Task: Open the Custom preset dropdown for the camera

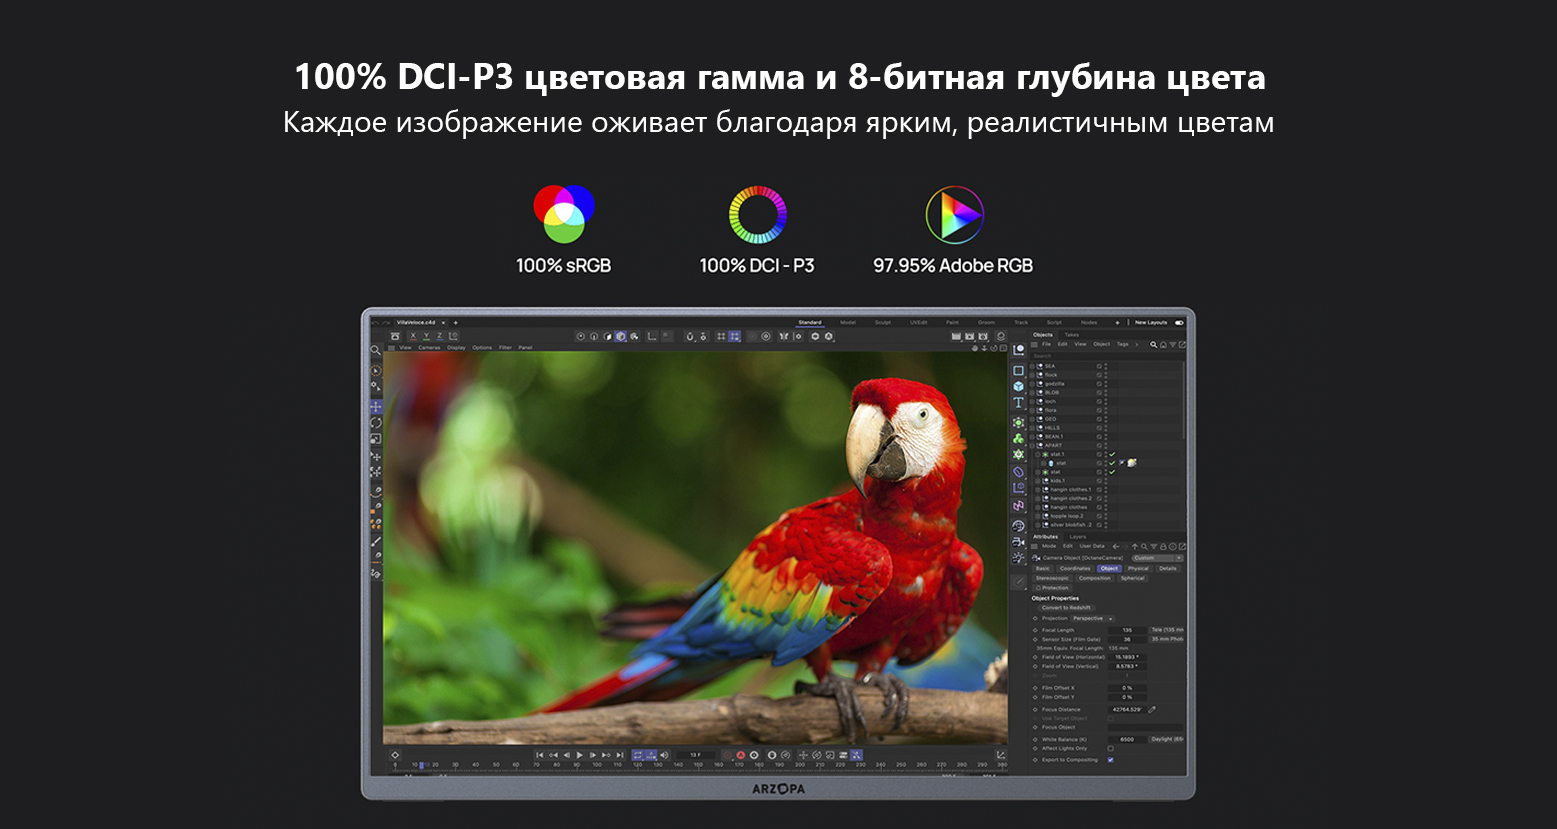Action: coord(1156,558)
